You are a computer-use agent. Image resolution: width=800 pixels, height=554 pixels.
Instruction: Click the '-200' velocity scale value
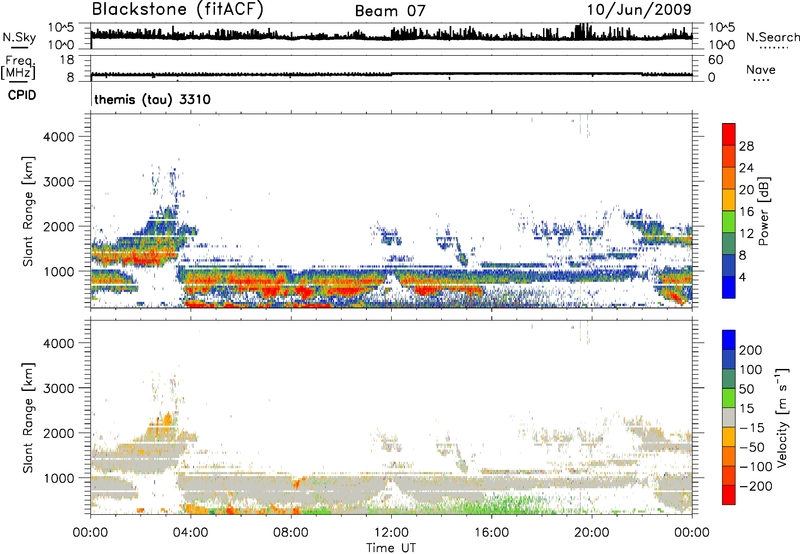tap(755, 486)
